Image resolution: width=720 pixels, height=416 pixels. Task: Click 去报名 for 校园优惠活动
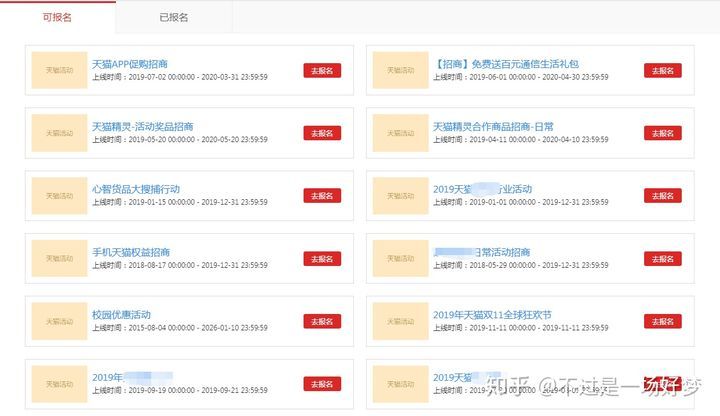pyautogui.click(x=322, y=321)
